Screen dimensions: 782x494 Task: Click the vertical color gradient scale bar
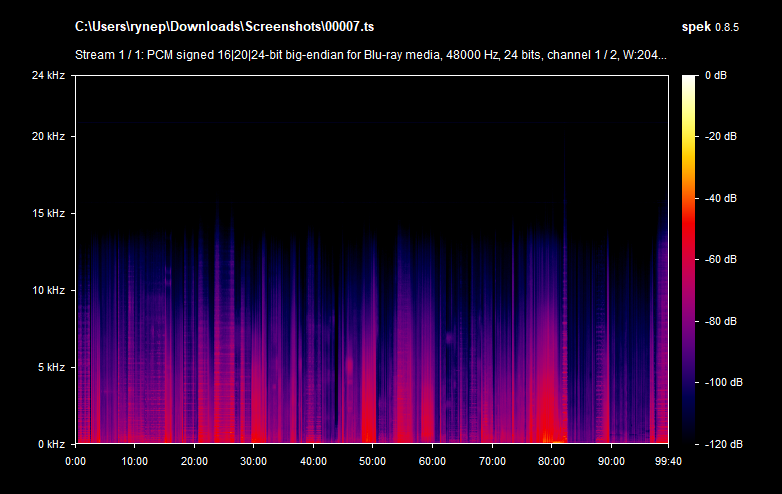tap(690, 259)
